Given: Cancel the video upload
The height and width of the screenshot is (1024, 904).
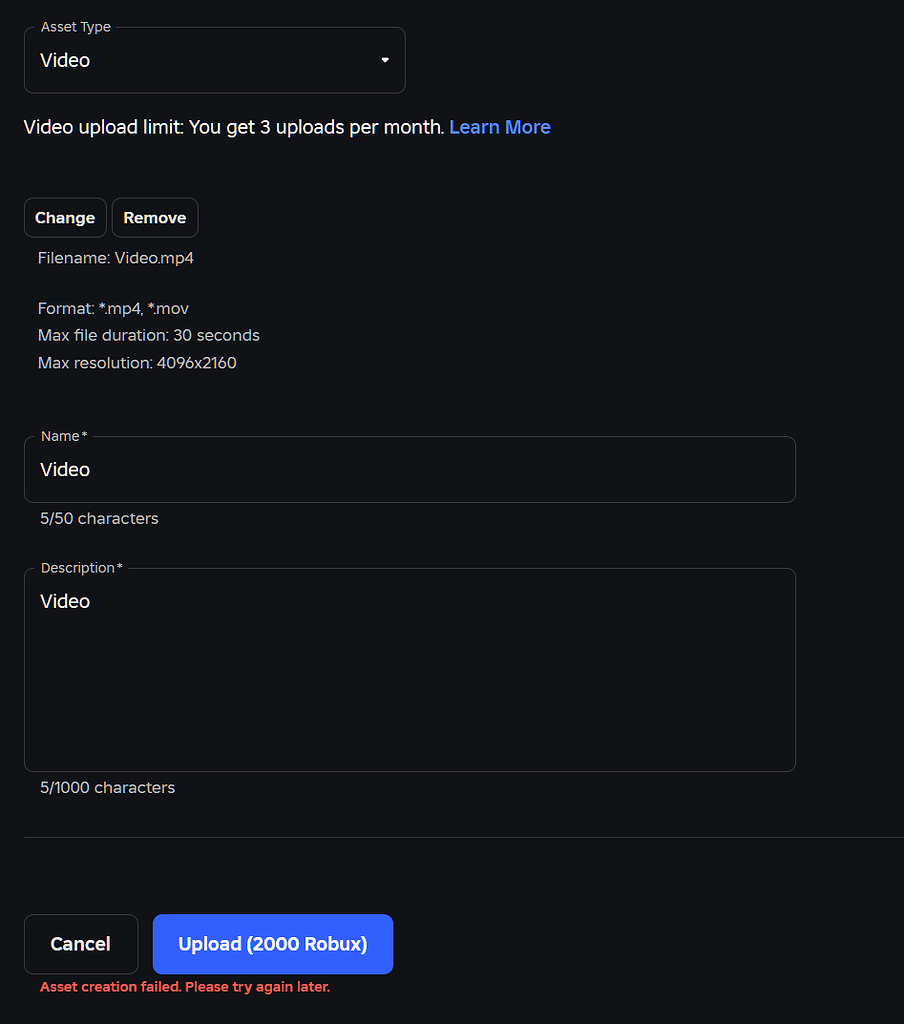Looking at the screenshot, I should (80, 943).
